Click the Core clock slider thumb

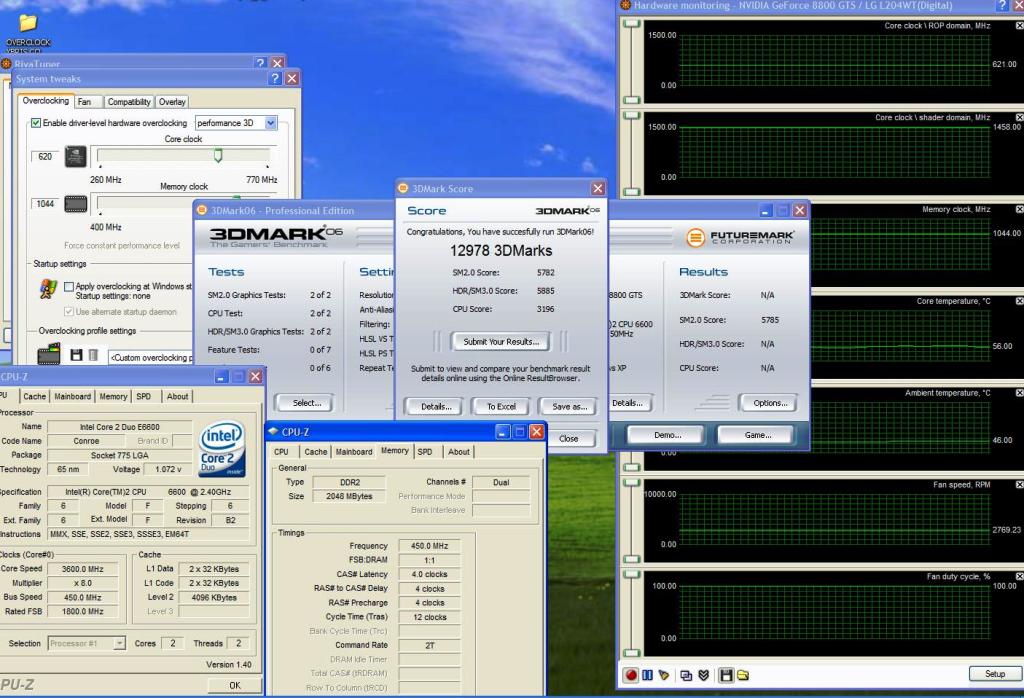(x=218, y=155)
